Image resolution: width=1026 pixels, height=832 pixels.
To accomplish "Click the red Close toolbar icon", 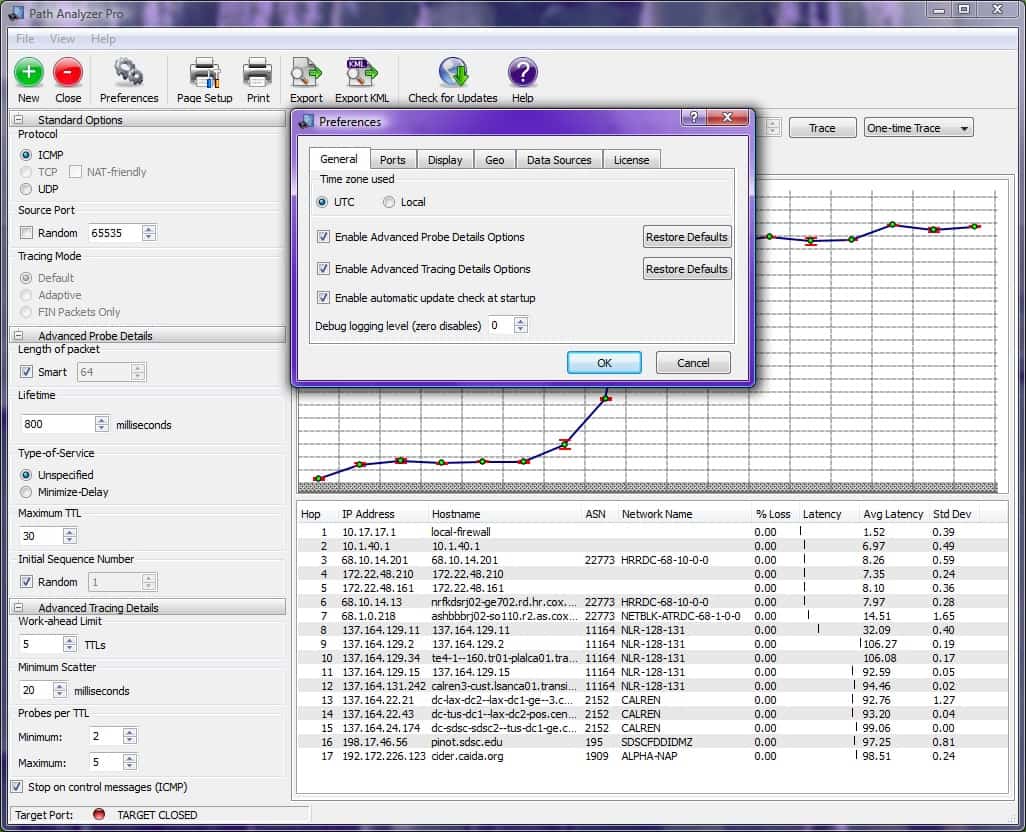I will (68, 72).
